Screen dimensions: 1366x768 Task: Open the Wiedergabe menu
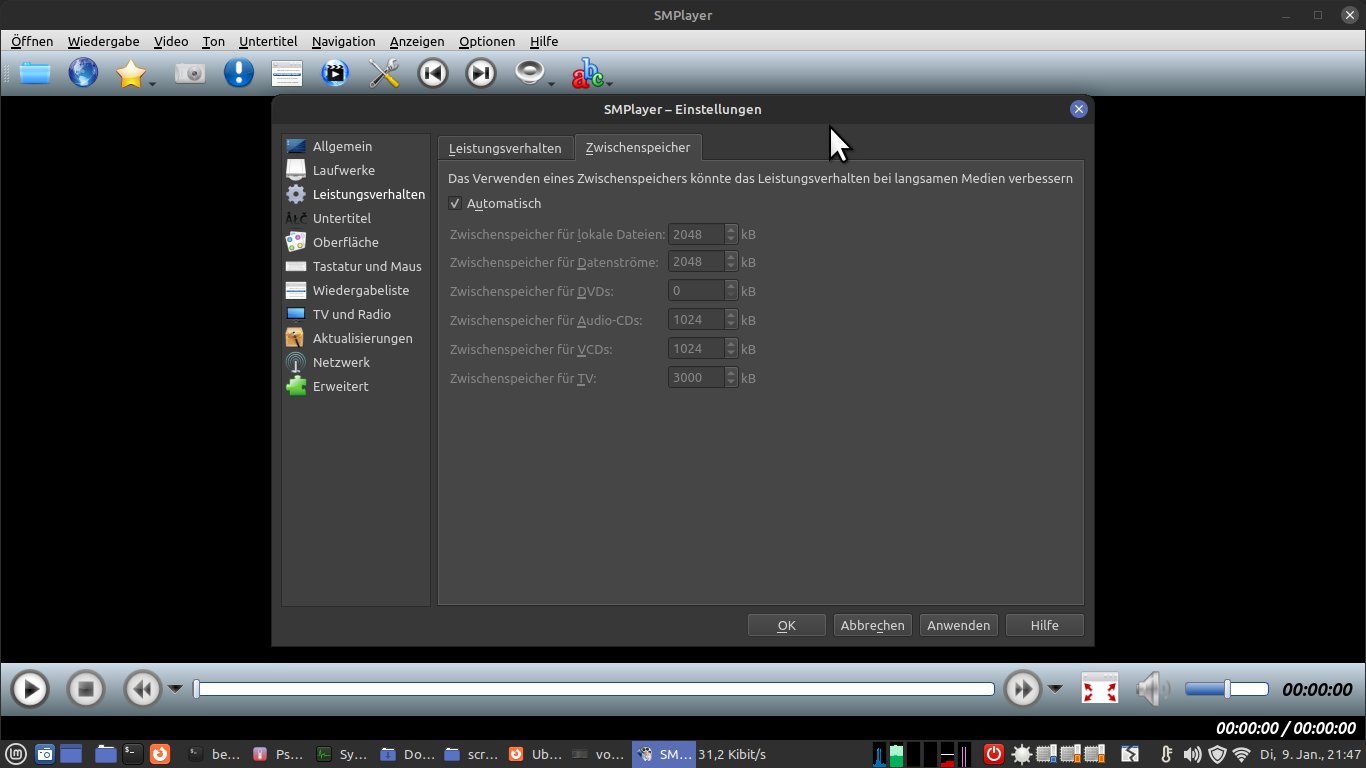pos(103,41)
